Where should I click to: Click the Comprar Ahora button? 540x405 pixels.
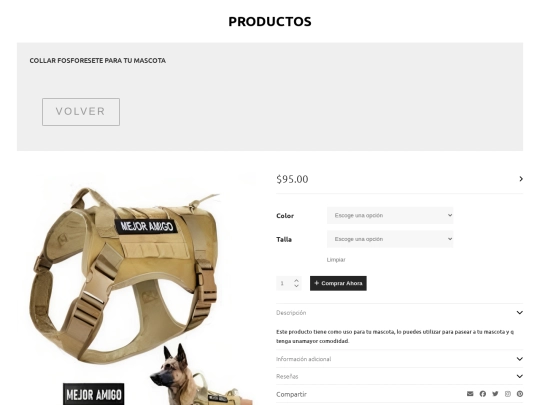338,283
